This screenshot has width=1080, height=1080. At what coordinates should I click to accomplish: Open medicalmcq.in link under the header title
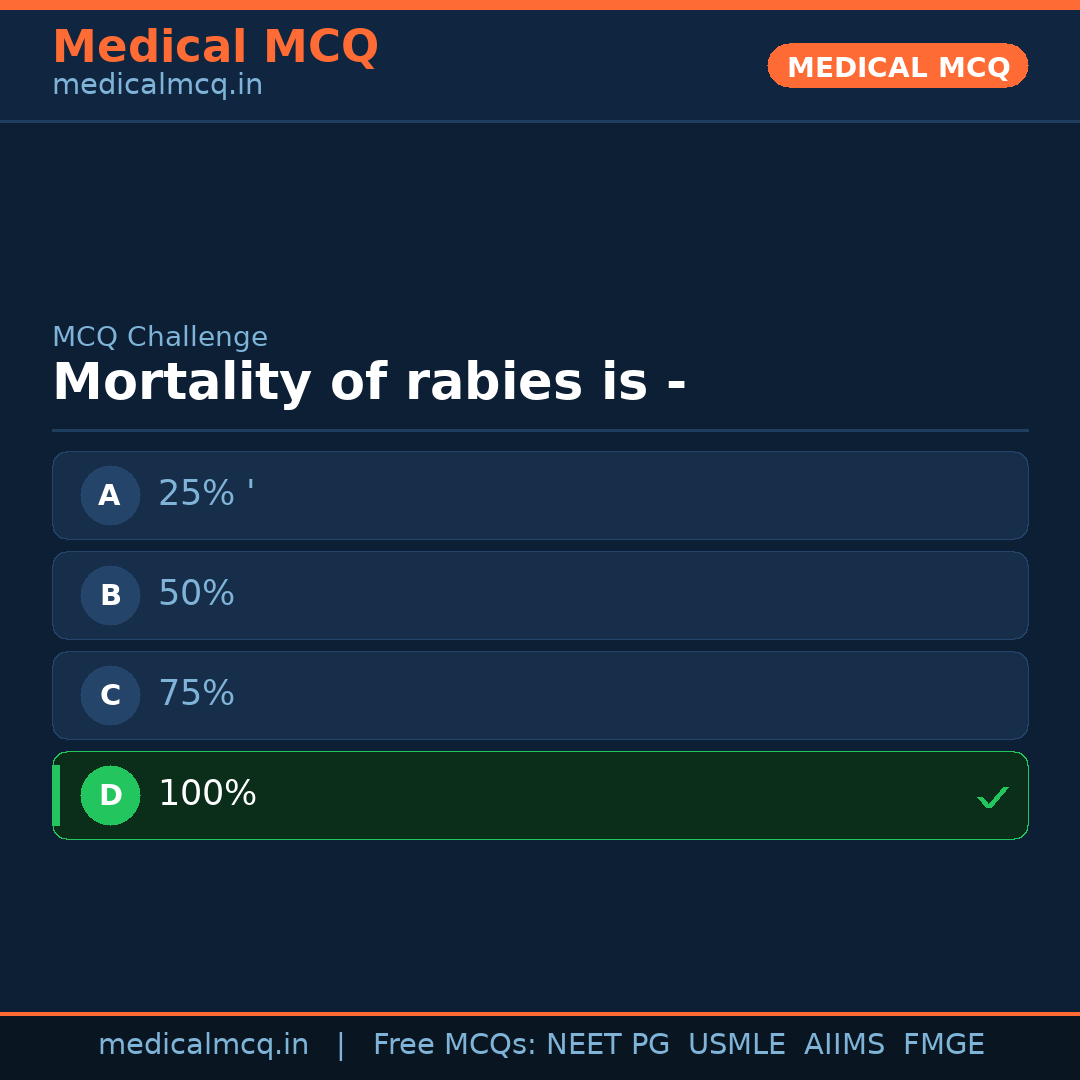157,85
